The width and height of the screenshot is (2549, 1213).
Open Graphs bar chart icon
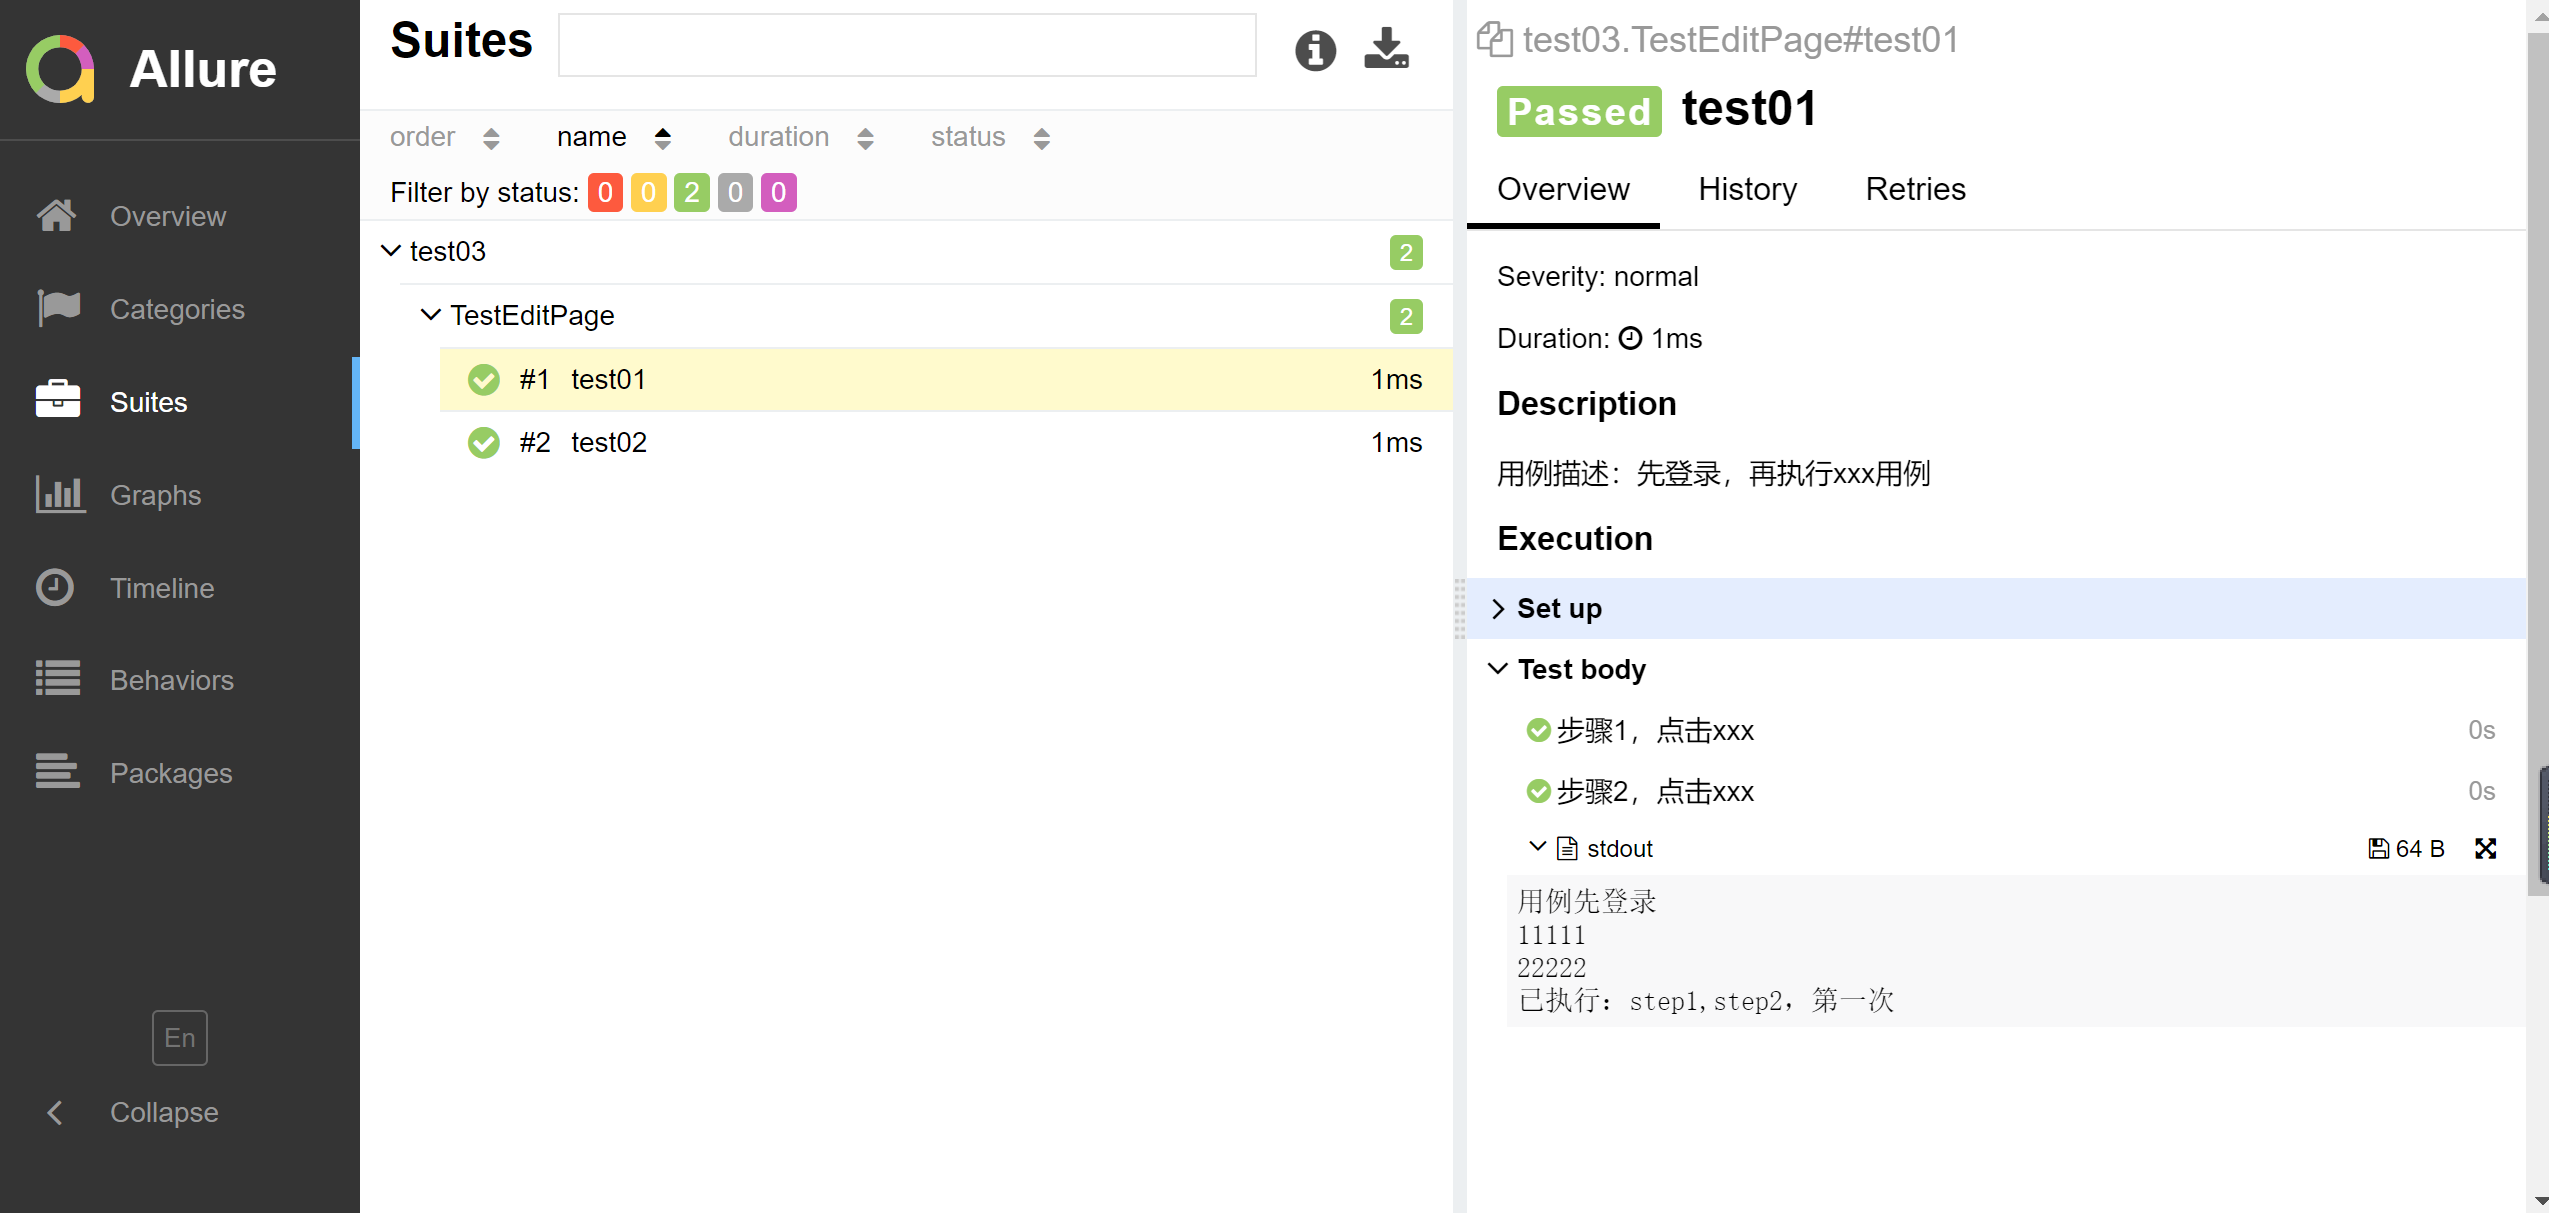(60, 494)
